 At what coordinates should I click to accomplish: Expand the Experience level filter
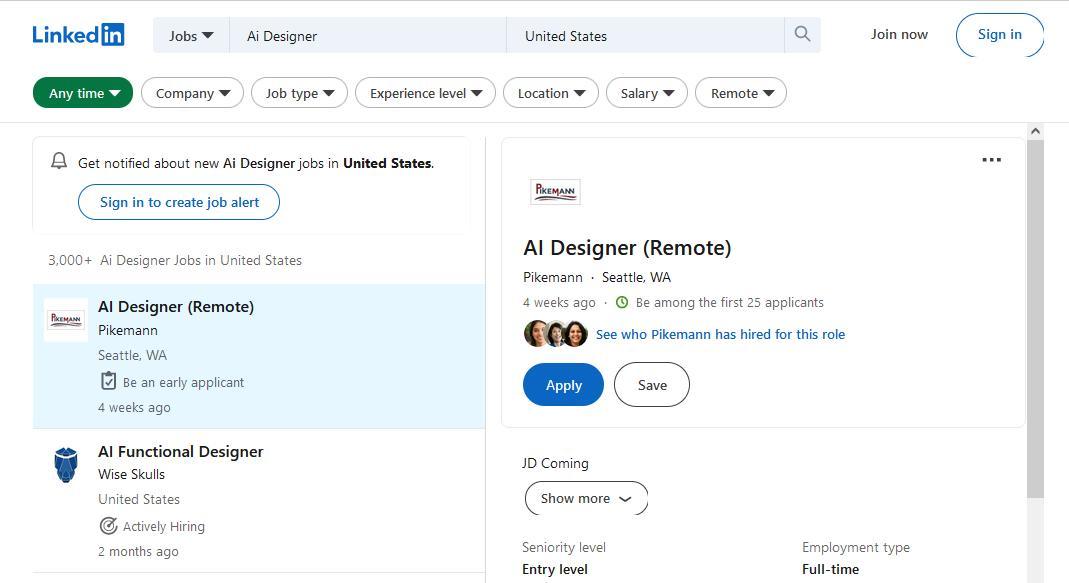pos(425,93)
